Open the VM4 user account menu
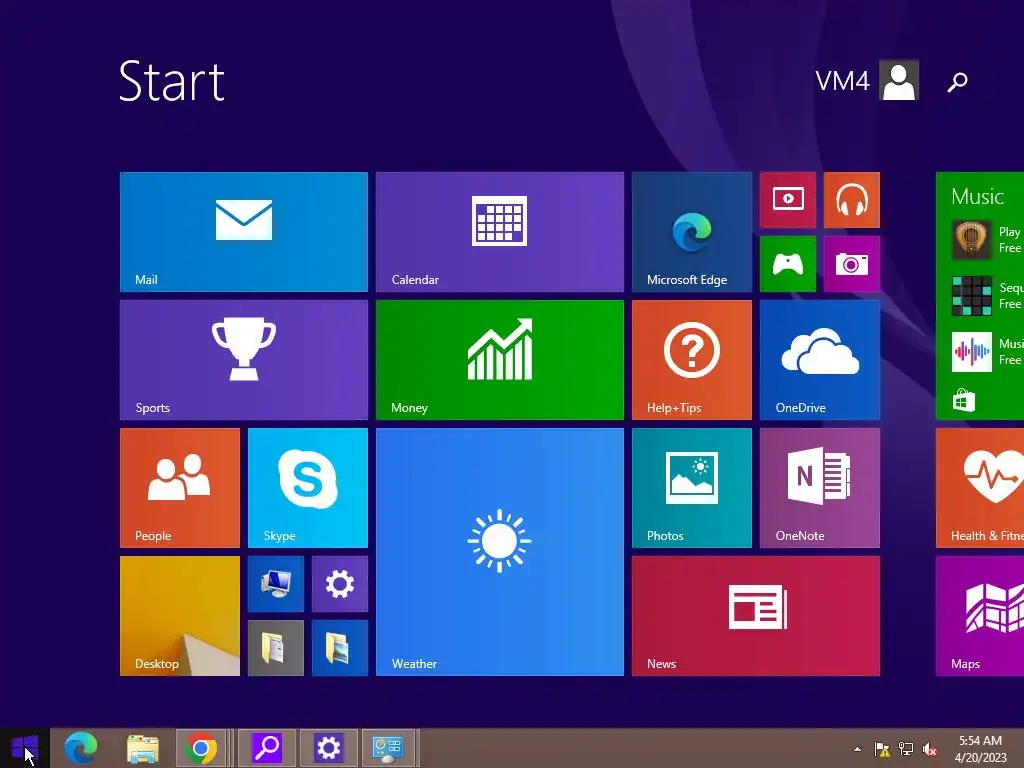This screenshot has width=1024, height=768. [x=867, y=81]
